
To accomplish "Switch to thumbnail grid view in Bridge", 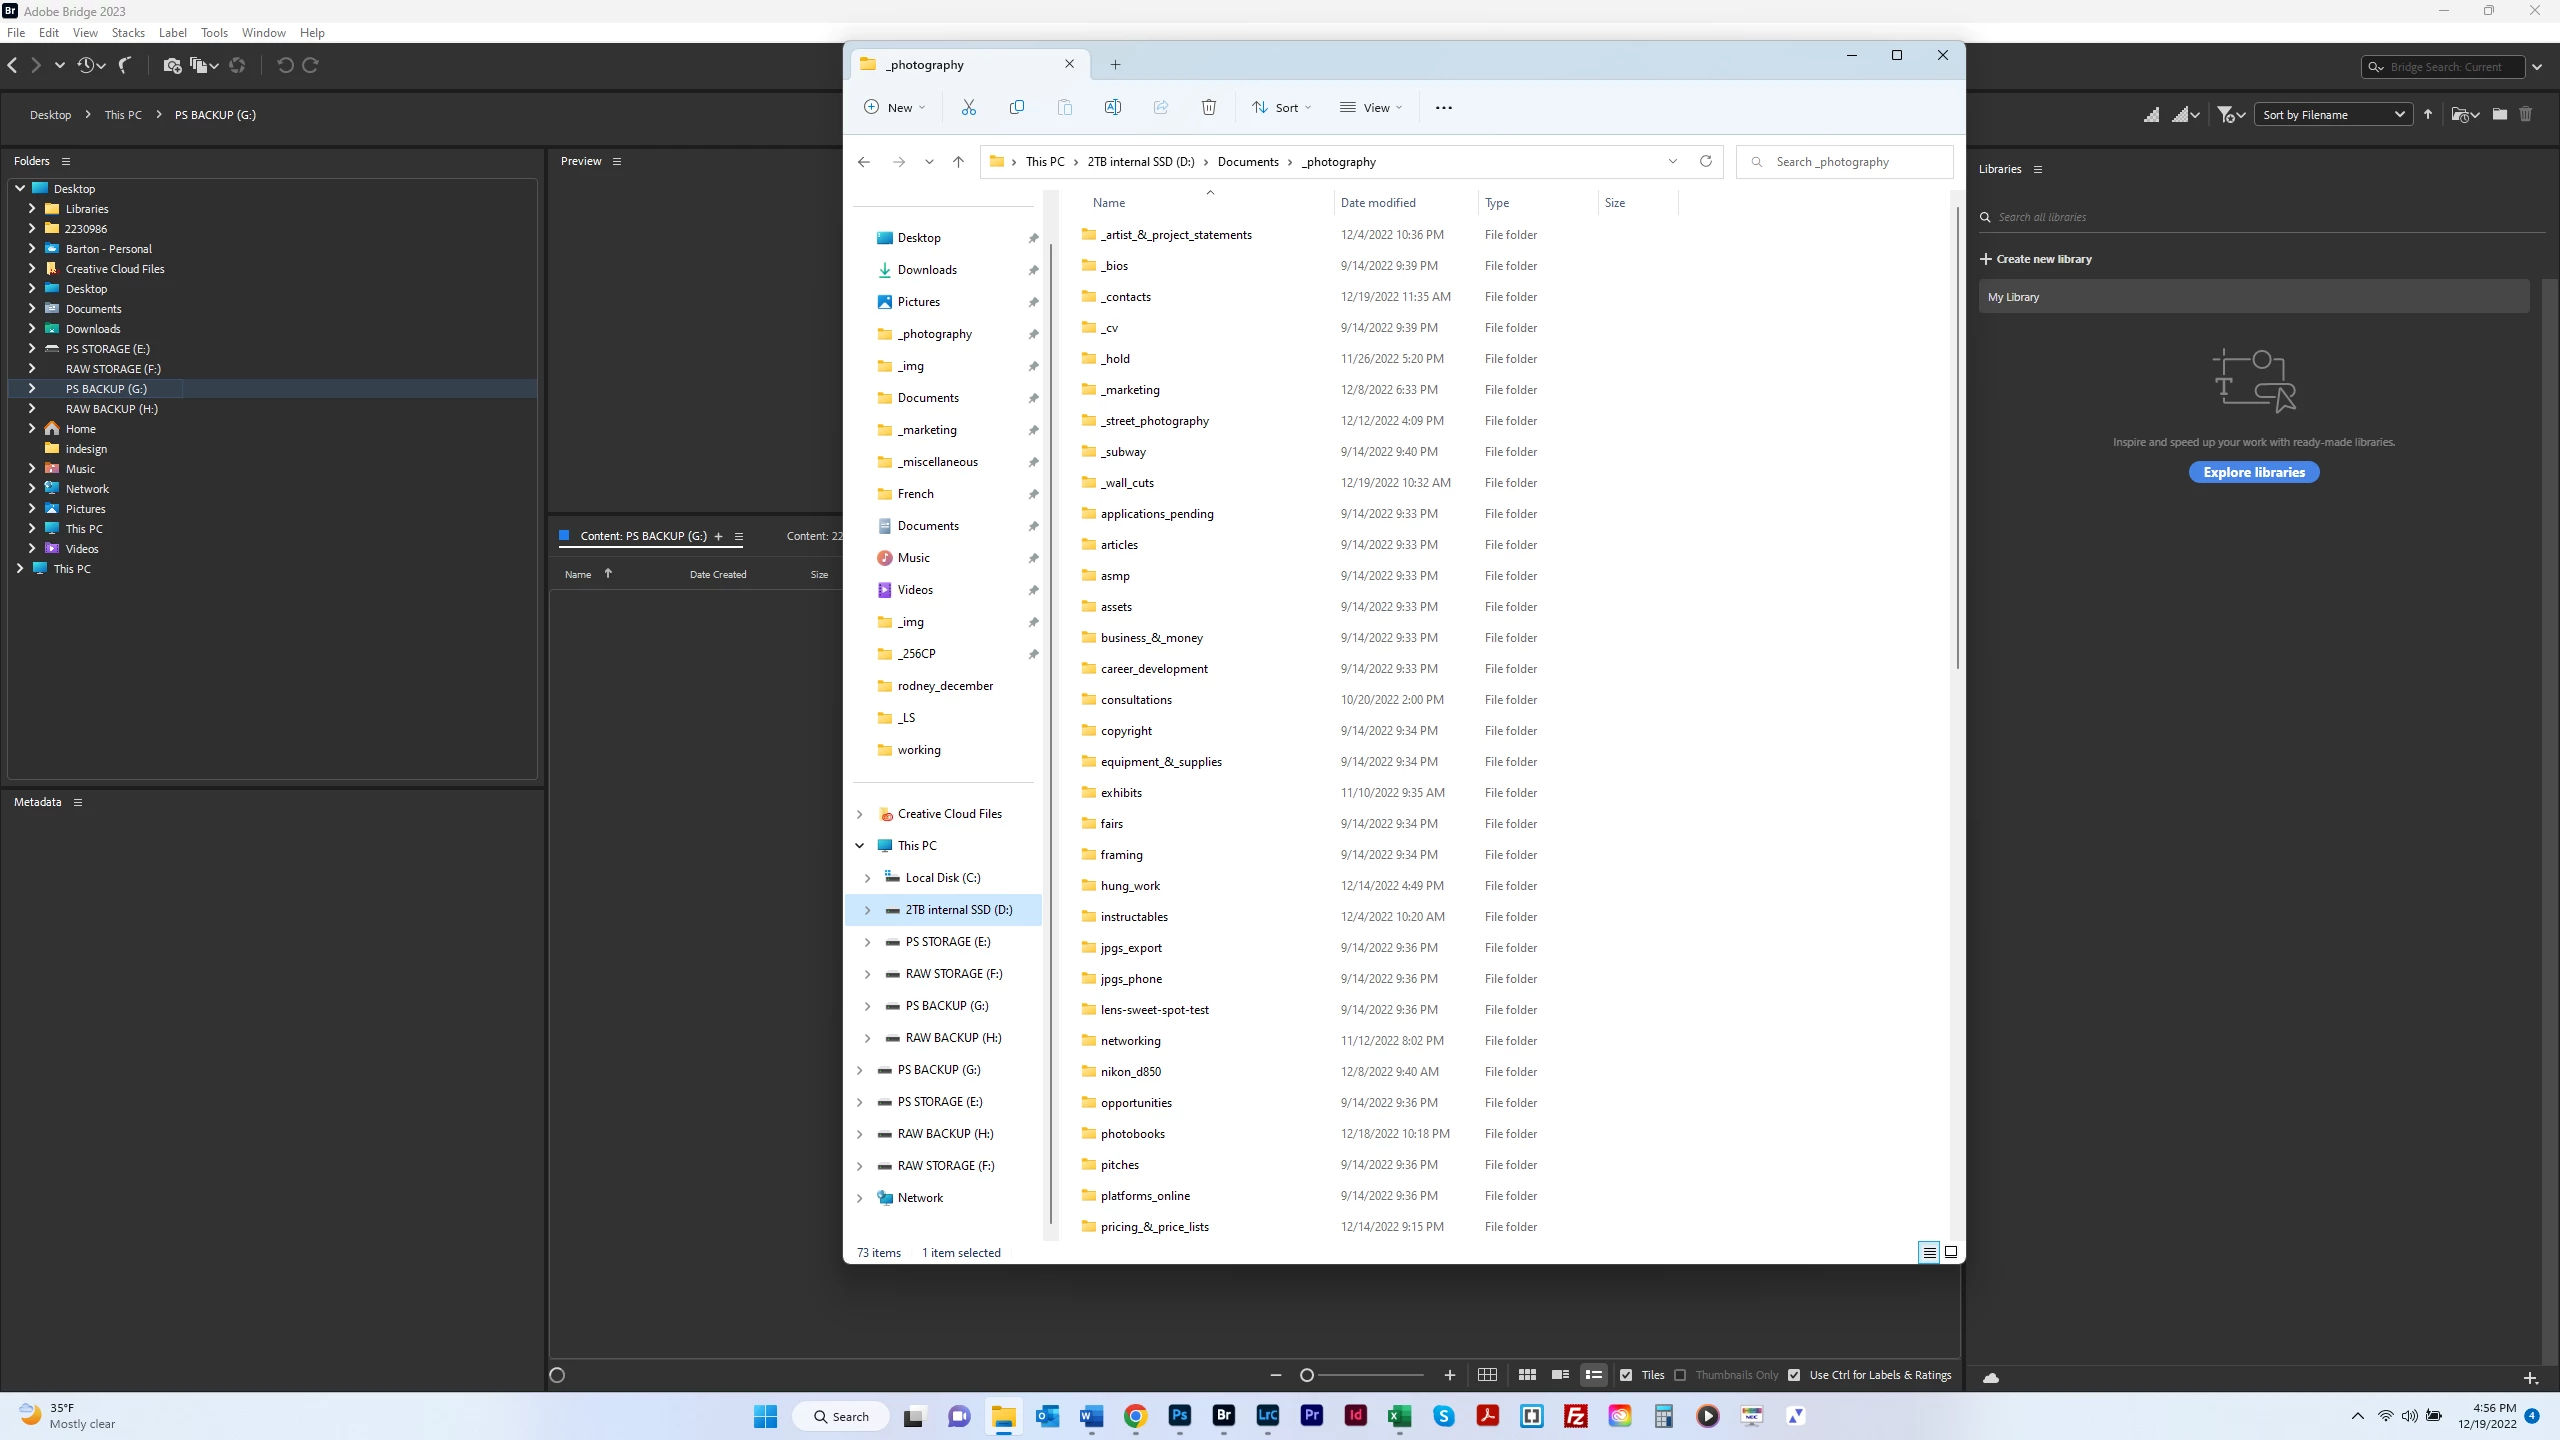I will 1527,1375.
